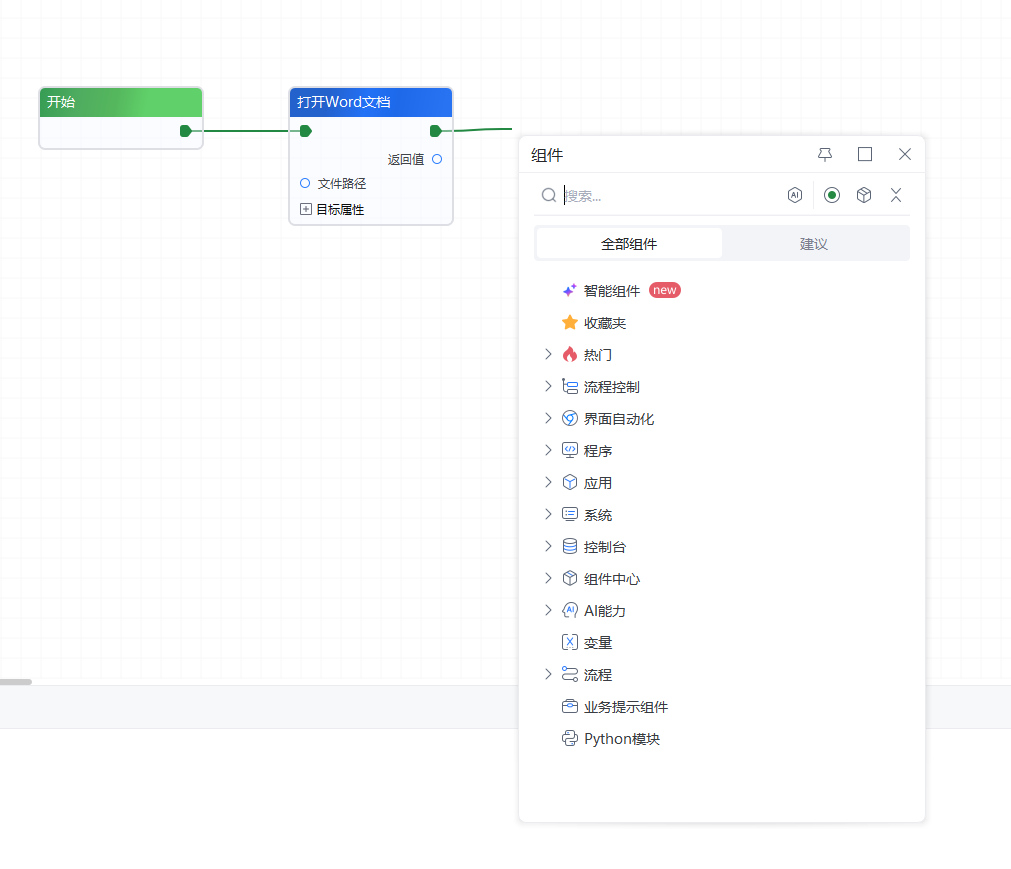Select the 全部组件 tab
Viewport: 1011px width, 869px height.
click(x=629, y=244)
